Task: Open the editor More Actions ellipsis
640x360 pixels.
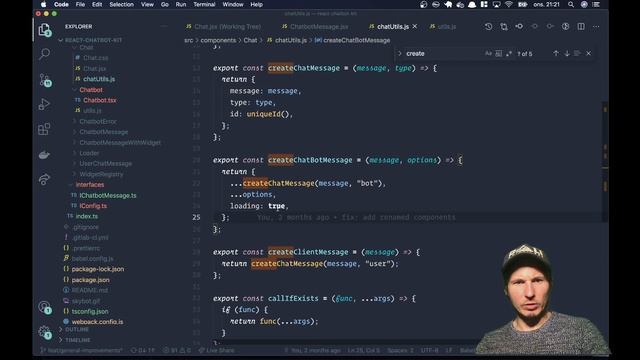Action: tap(596, 27)
